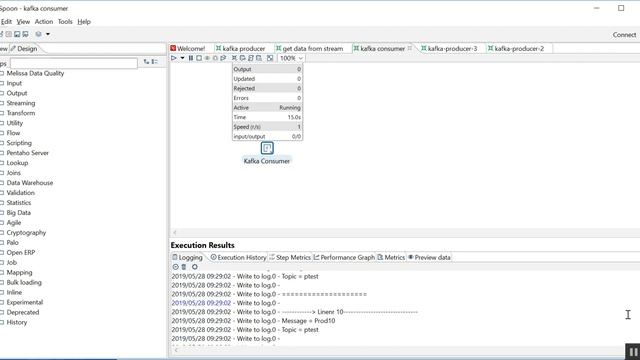
Task: Pause the running transformation
Action: tap(191, 58)
